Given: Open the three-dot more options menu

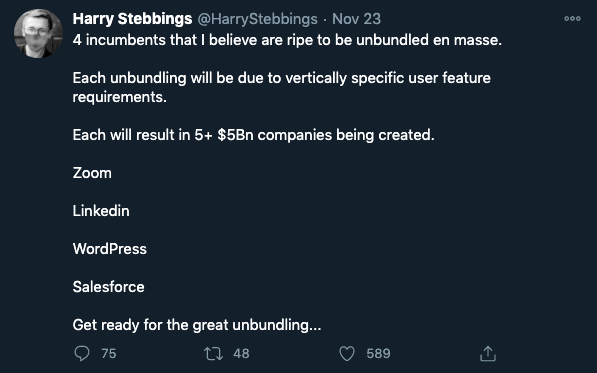Looking at the screenshot, I should tap(572, 18).
